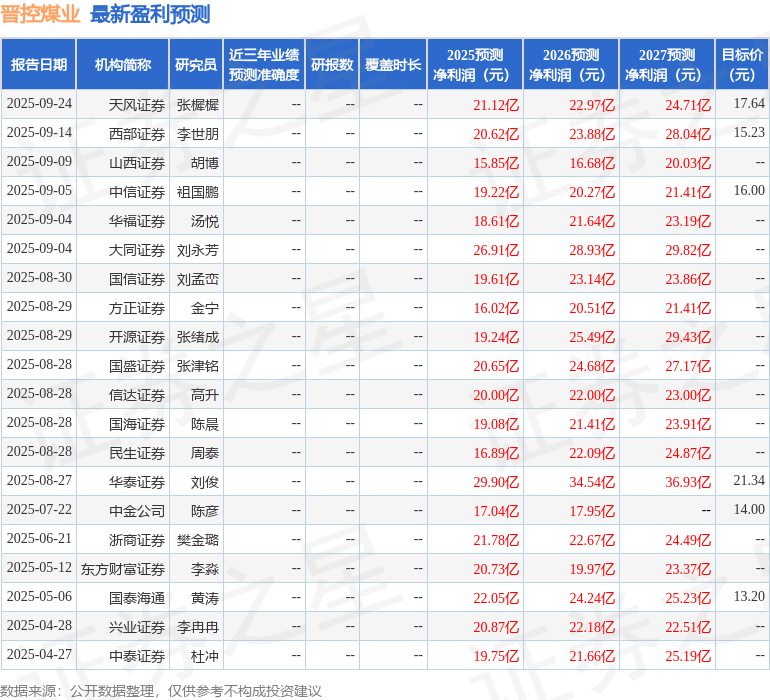Sort by 报告日期 column header
The height and width of the screenshot is (700, 770).
tap(39, 65)
